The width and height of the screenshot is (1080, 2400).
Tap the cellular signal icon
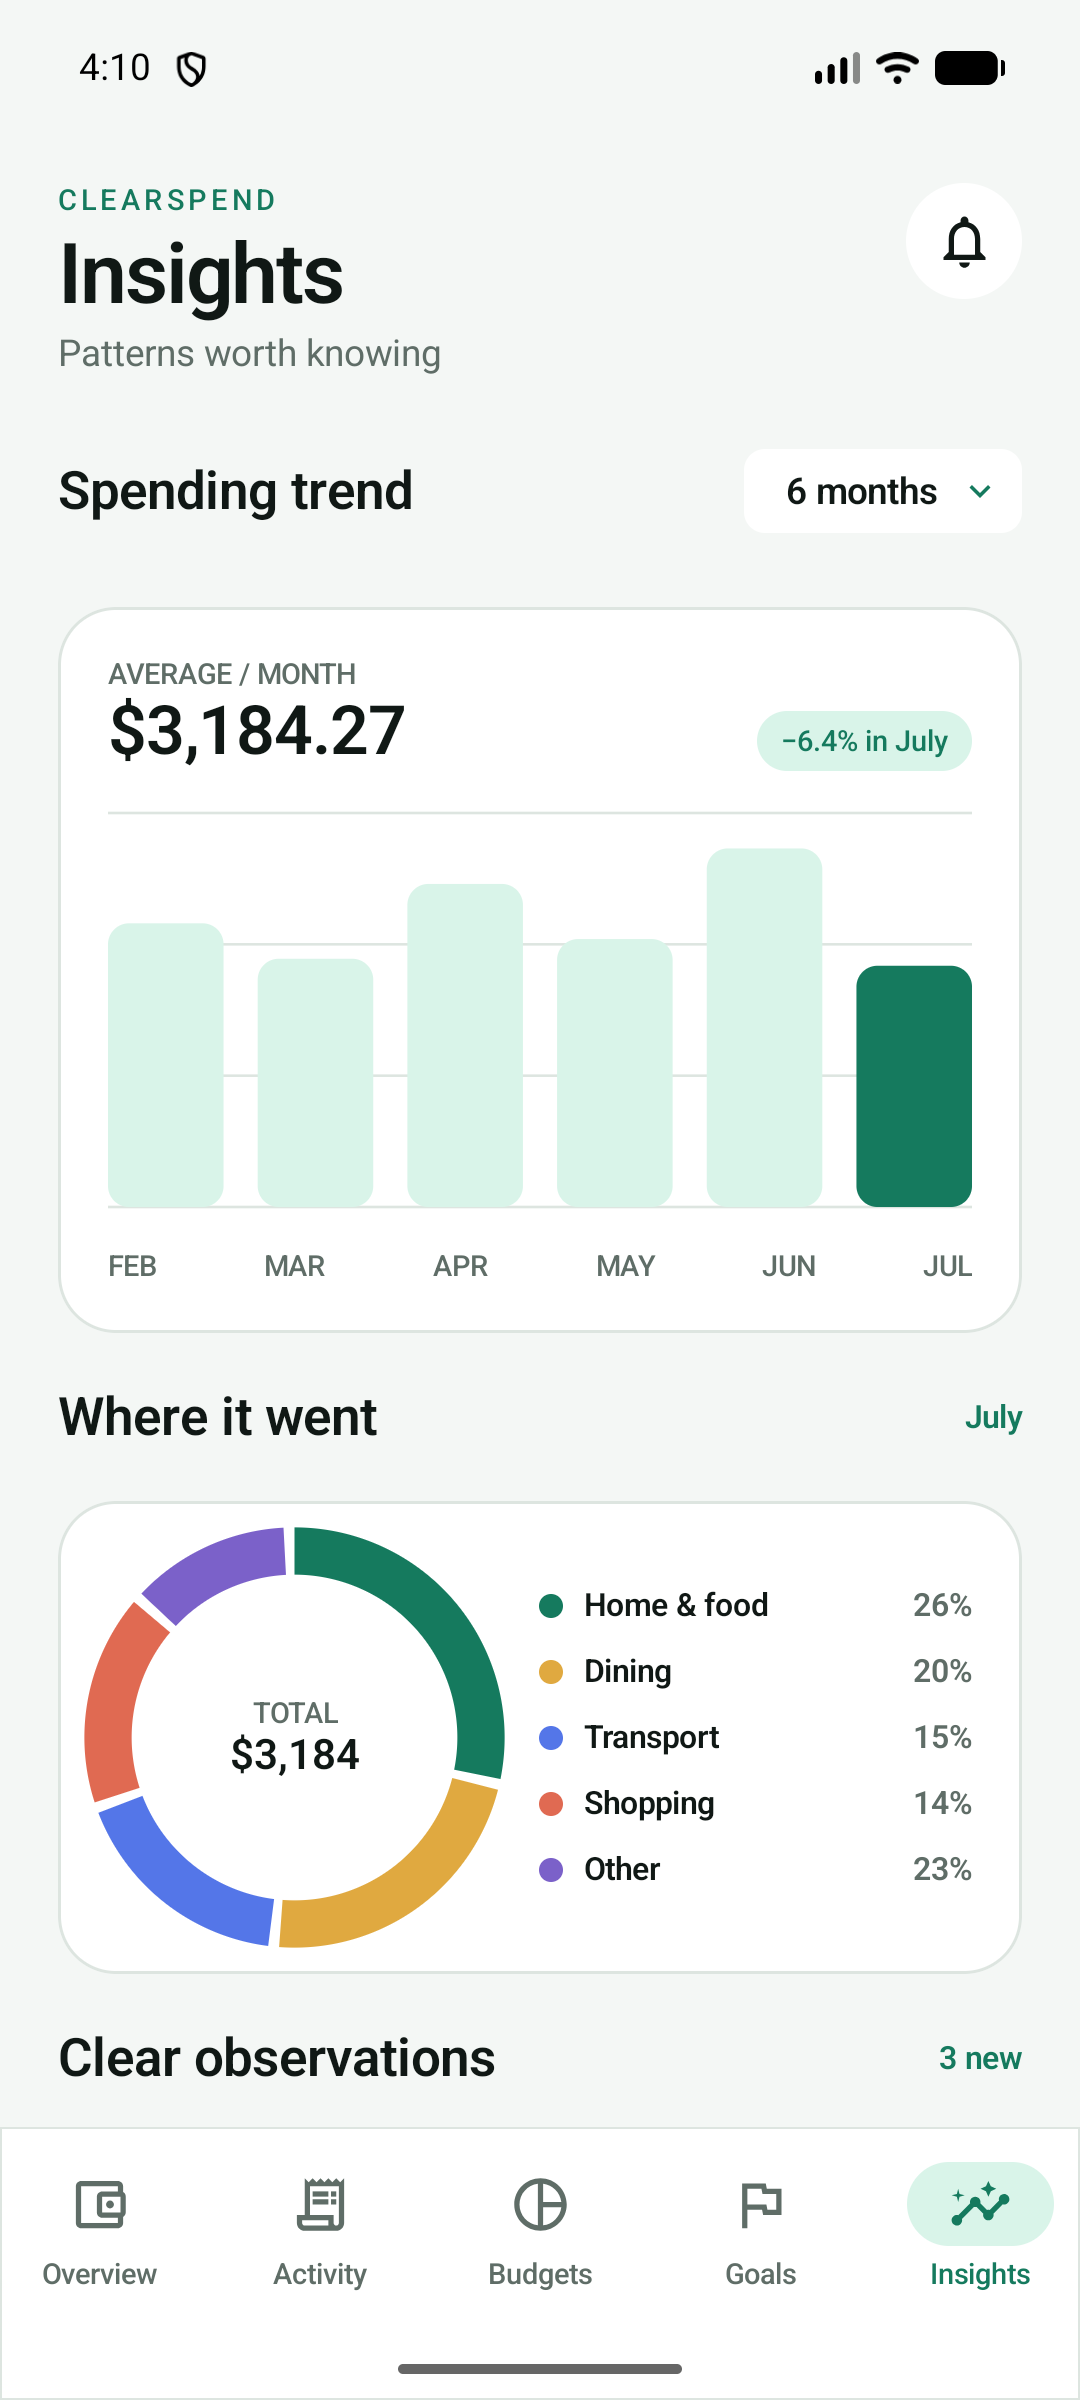click(x=837, y=69)
